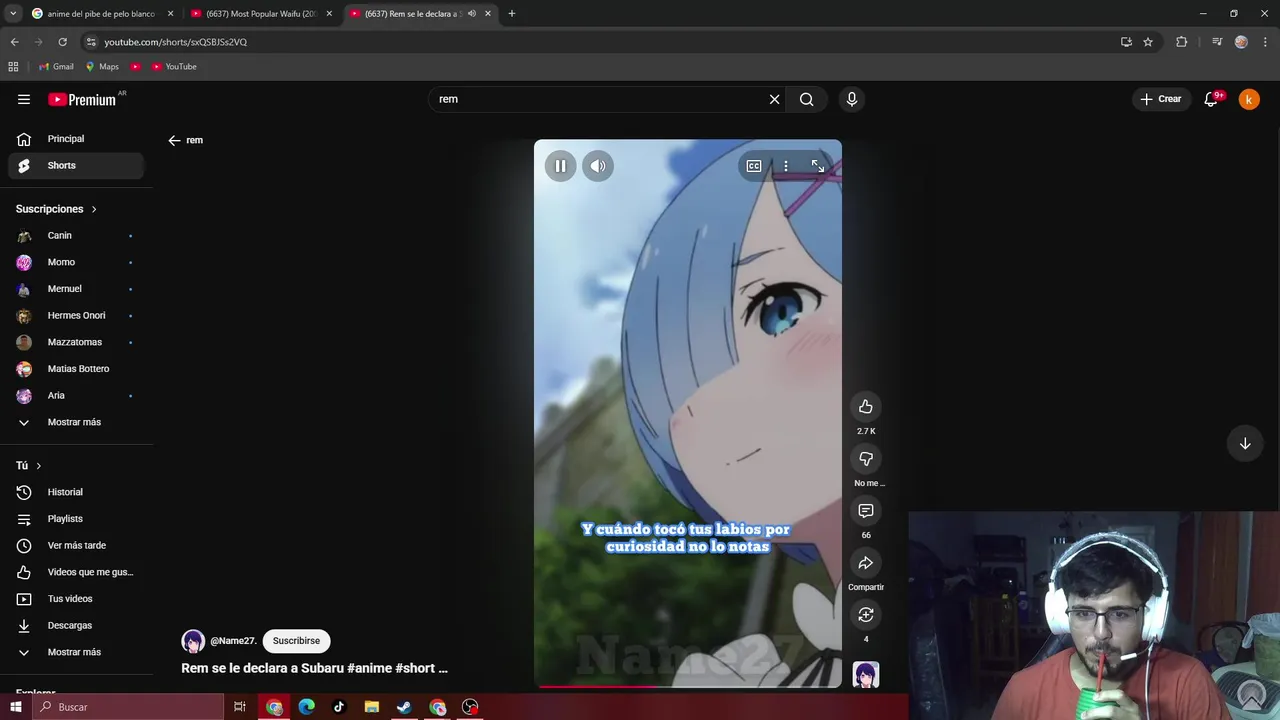Viewport: 1280px width, 720px height.
Task: Go back to the previous browser page
Action: pyautogui.click(x=14, y=42)
